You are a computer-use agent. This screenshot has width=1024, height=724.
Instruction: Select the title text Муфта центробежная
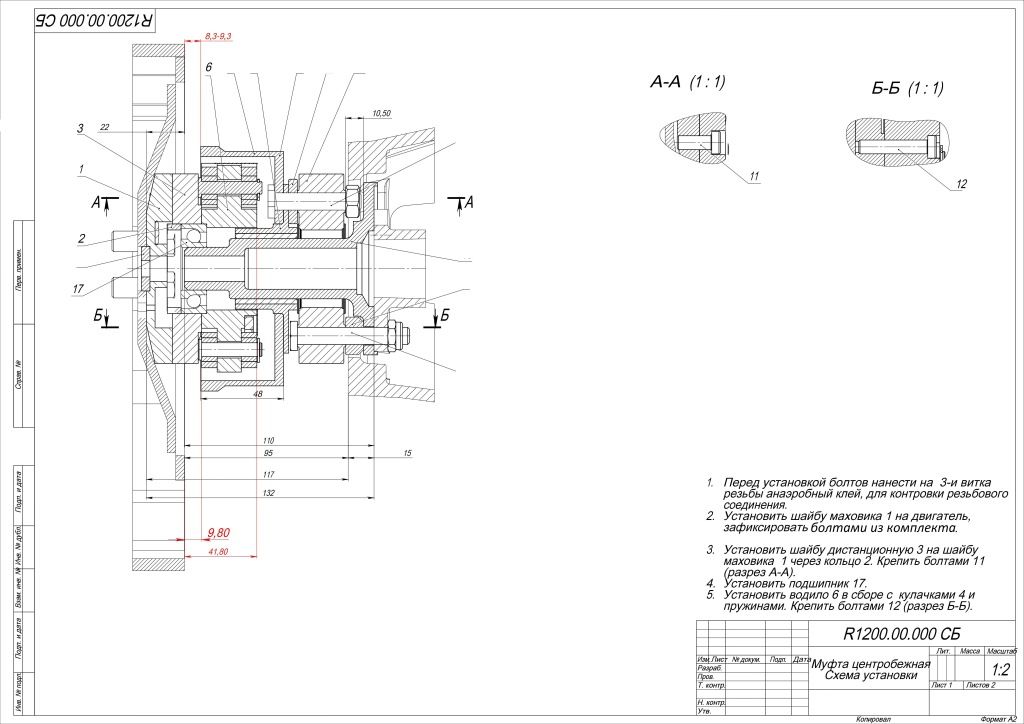click(x=870, y=664)
